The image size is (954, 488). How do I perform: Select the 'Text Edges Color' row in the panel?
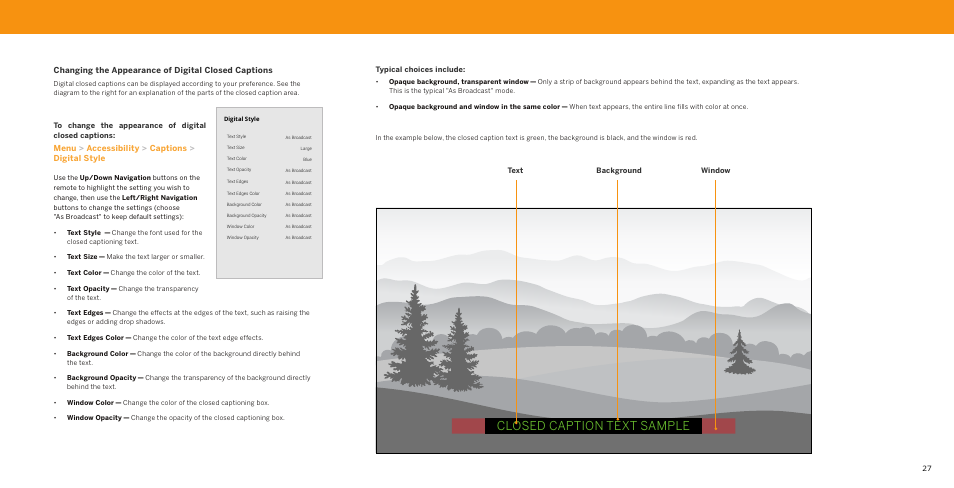269,193
